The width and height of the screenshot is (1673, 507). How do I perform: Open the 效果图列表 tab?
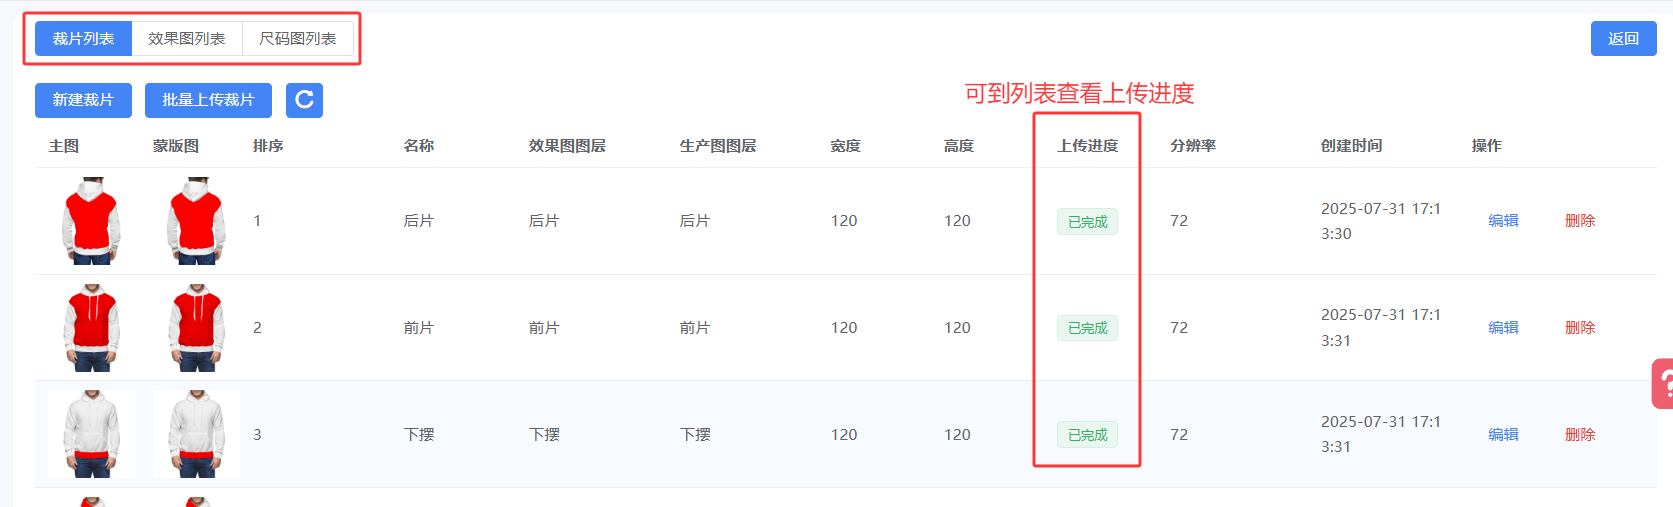point(187,39)
